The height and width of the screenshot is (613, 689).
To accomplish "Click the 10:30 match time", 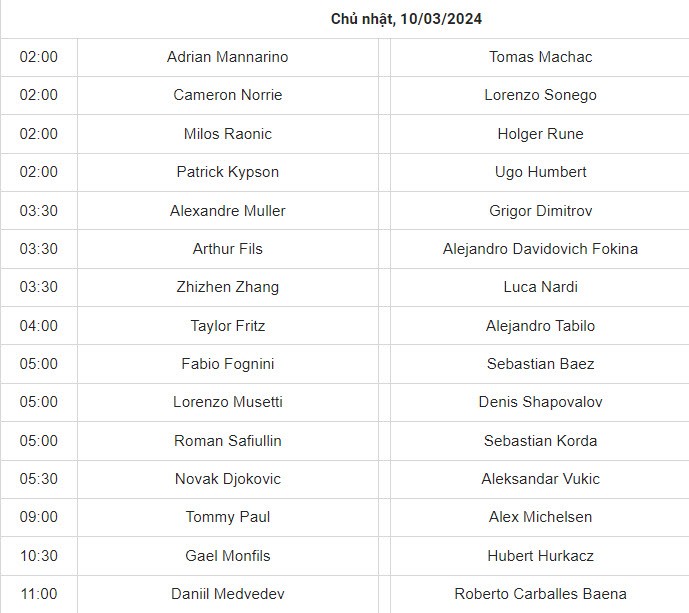I will (x=39, y=556).
